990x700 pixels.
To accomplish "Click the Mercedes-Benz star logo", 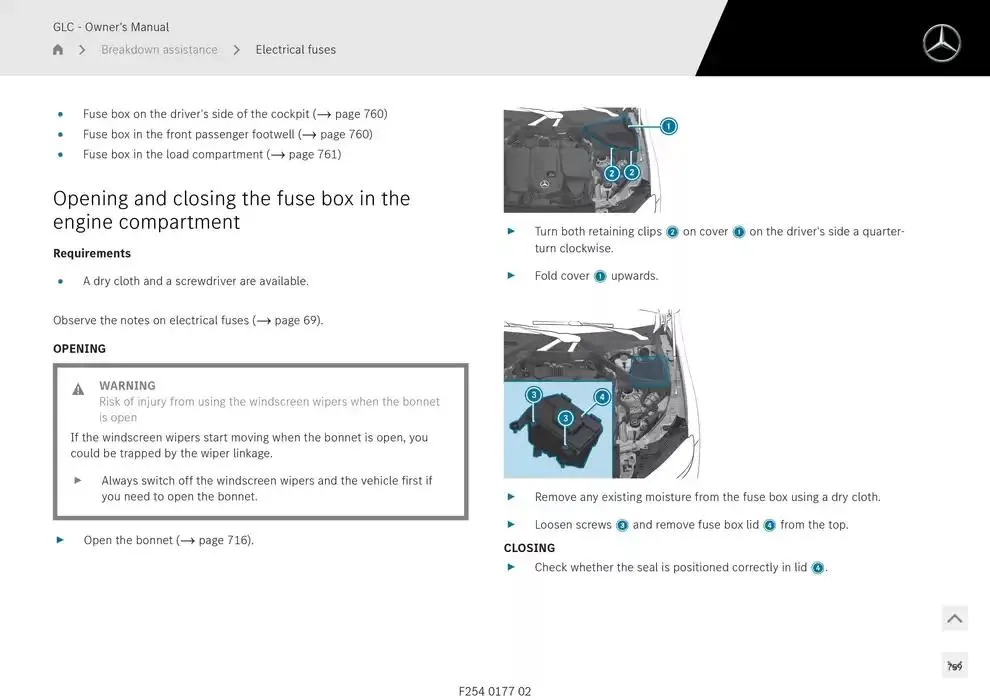I will click(941, 43).
